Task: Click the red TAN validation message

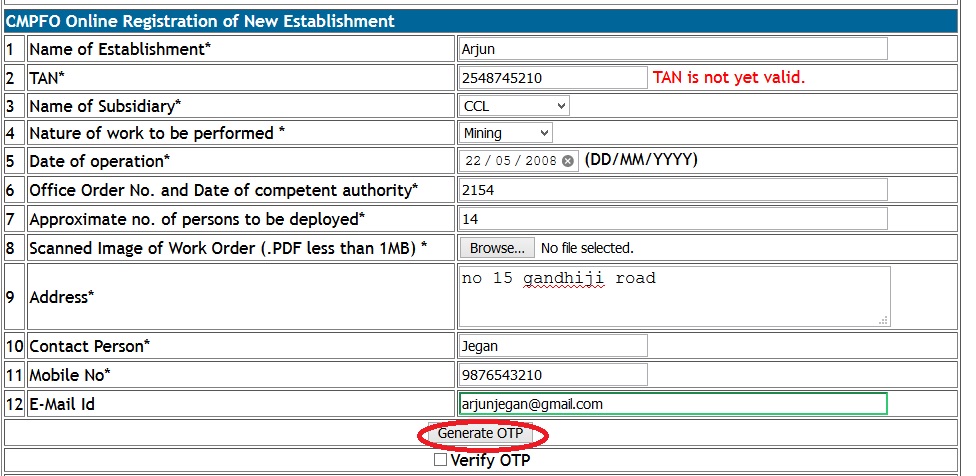Action: [x=728, y=77]
